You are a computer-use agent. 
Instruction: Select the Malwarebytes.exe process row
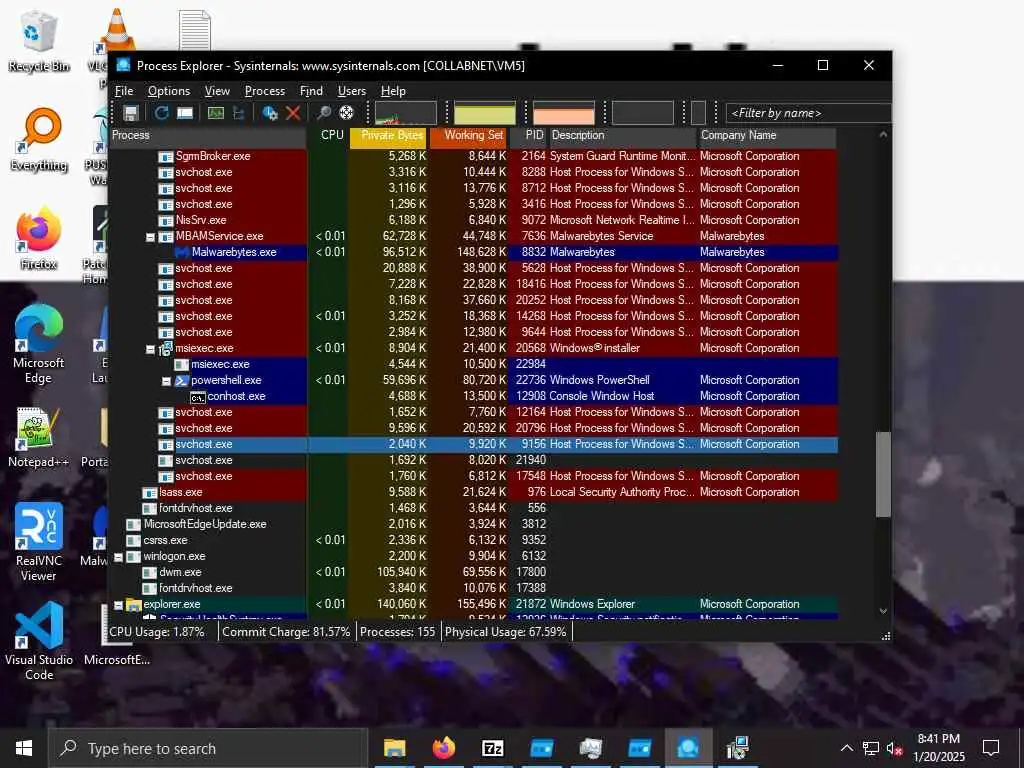coord(473,252)
